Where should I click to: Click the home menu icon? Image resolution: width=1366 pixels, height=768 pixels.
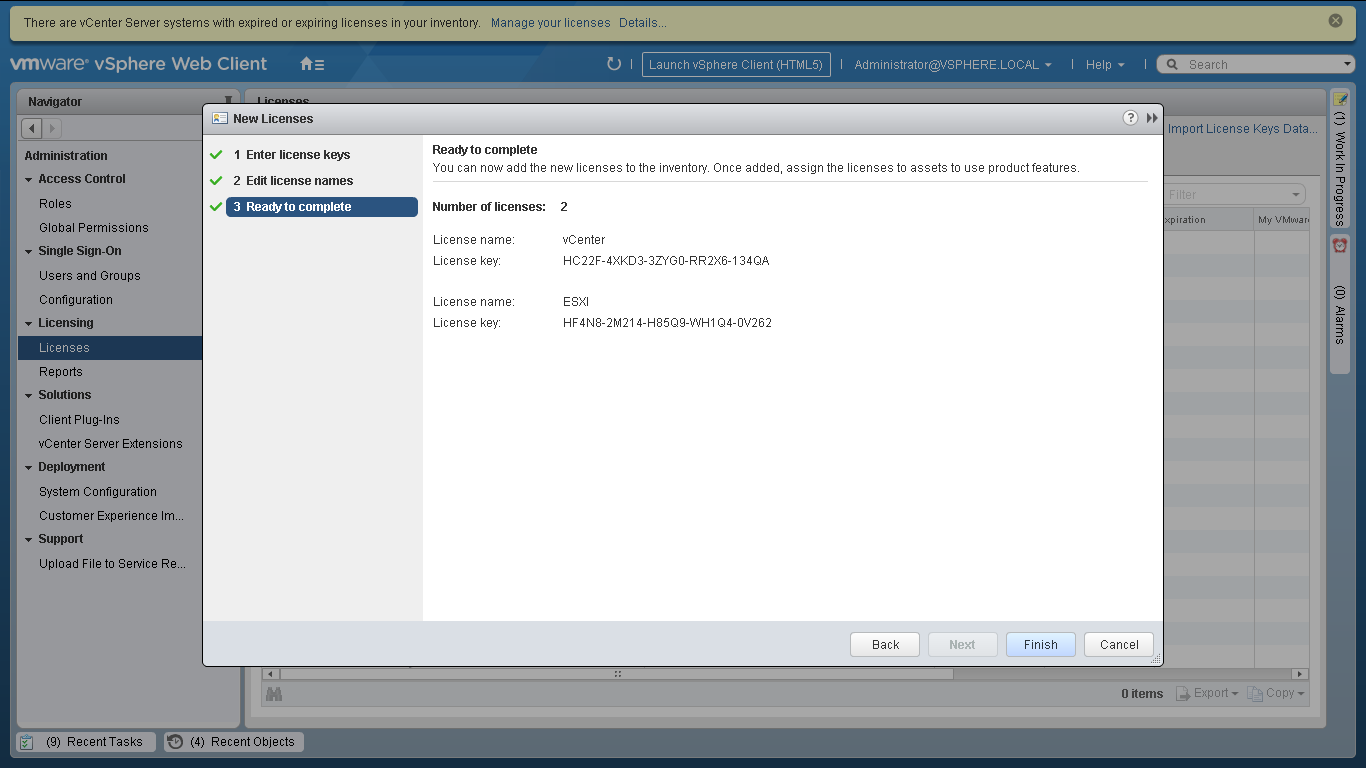click(311, 64)
